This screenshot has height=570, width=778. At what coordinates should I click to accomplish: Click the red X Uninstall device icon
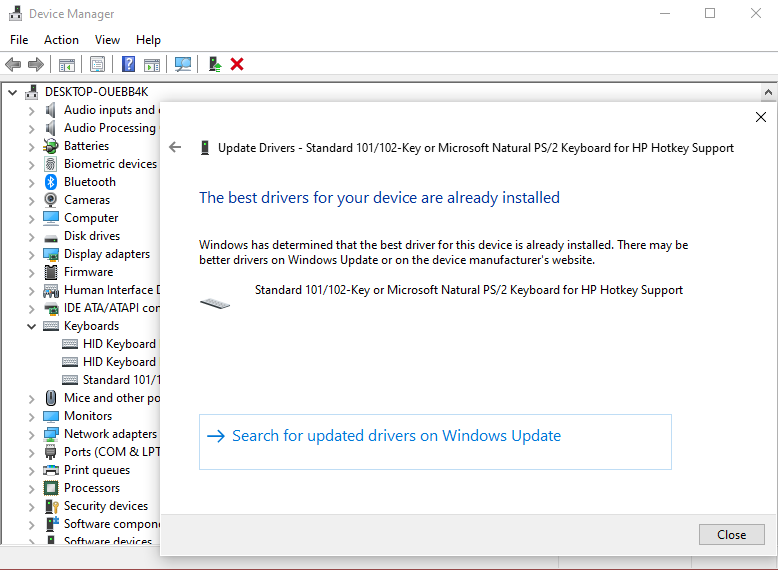pyautogui.click(x=237, y=64)
